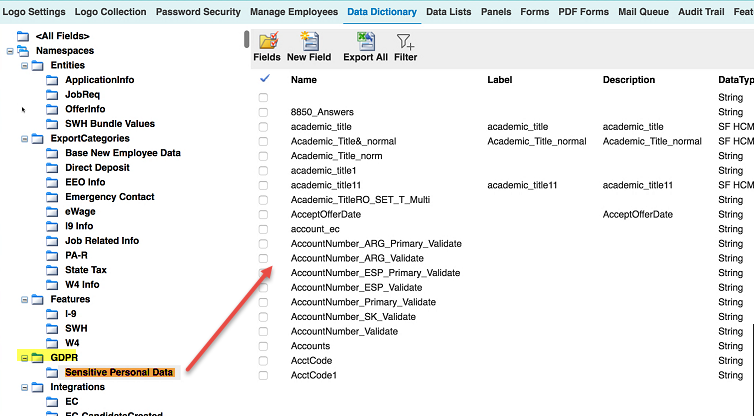Check the 8850_Answers row checkbox

coord(263,112)
